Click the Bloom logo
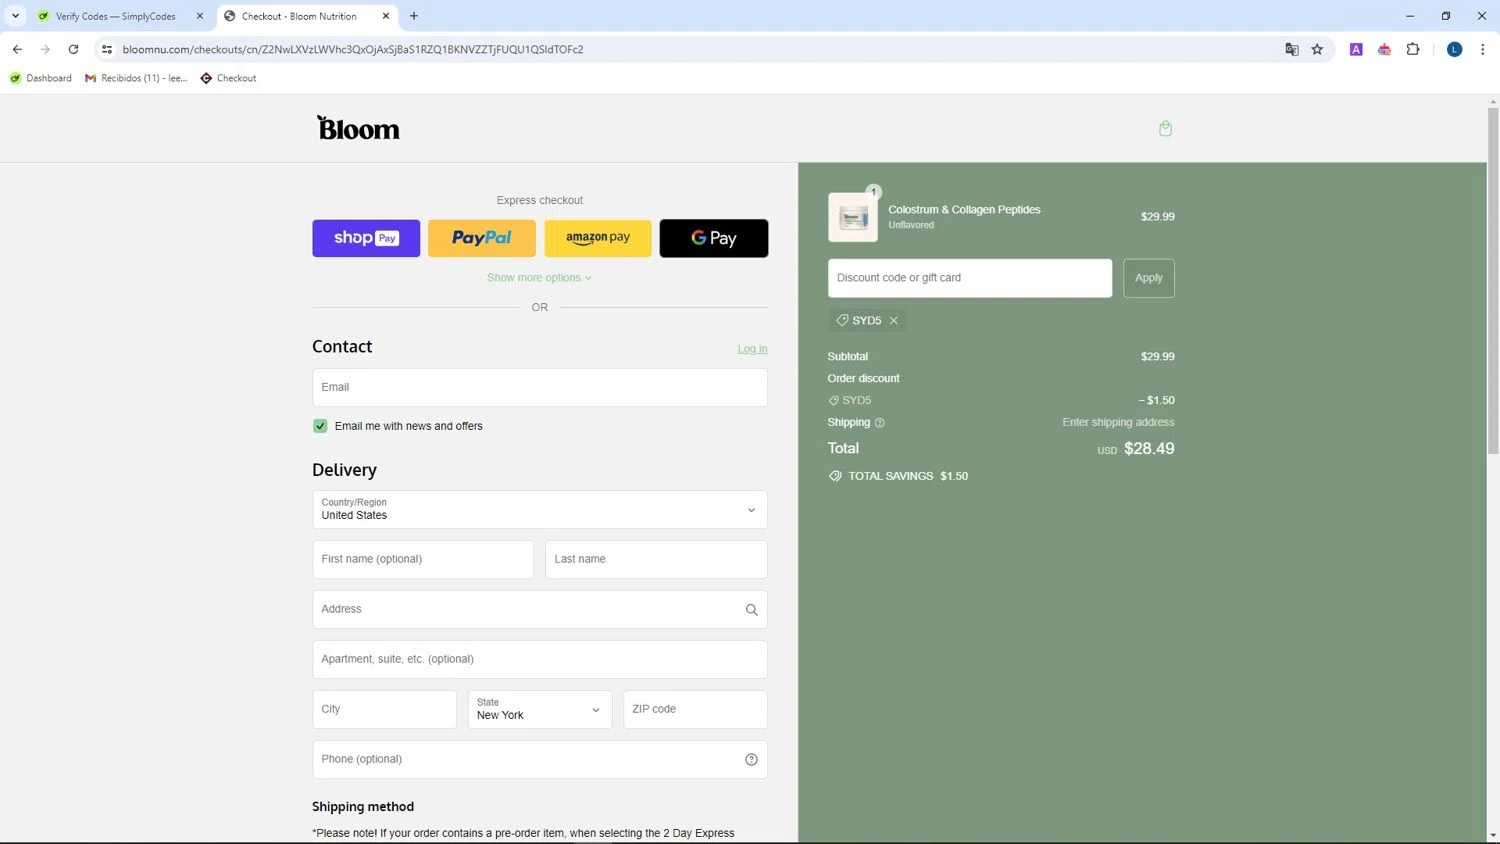The height and width of the screenshot is (844, 1500). (358, 128)
